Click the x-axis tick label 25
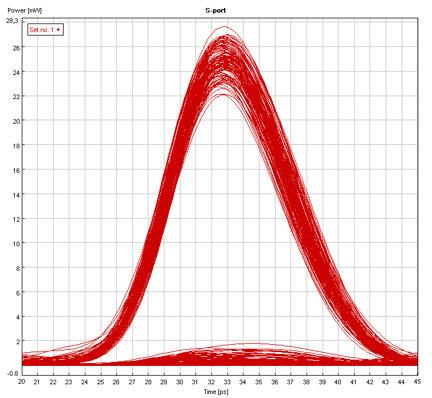This screenshot has width=432, height=398. (101, 382)
